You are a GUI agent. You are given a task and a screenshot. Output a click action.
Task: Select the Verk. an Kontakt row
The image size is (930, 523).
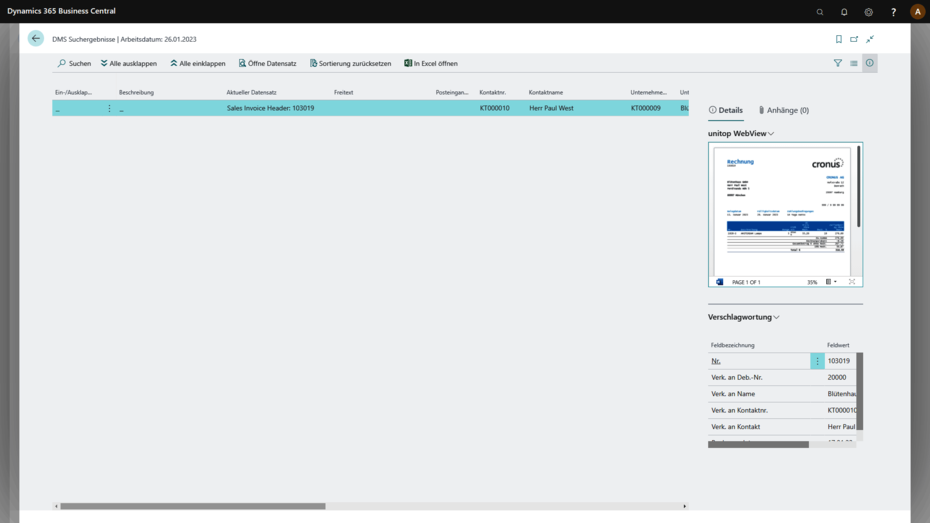[x=782, y=427]
